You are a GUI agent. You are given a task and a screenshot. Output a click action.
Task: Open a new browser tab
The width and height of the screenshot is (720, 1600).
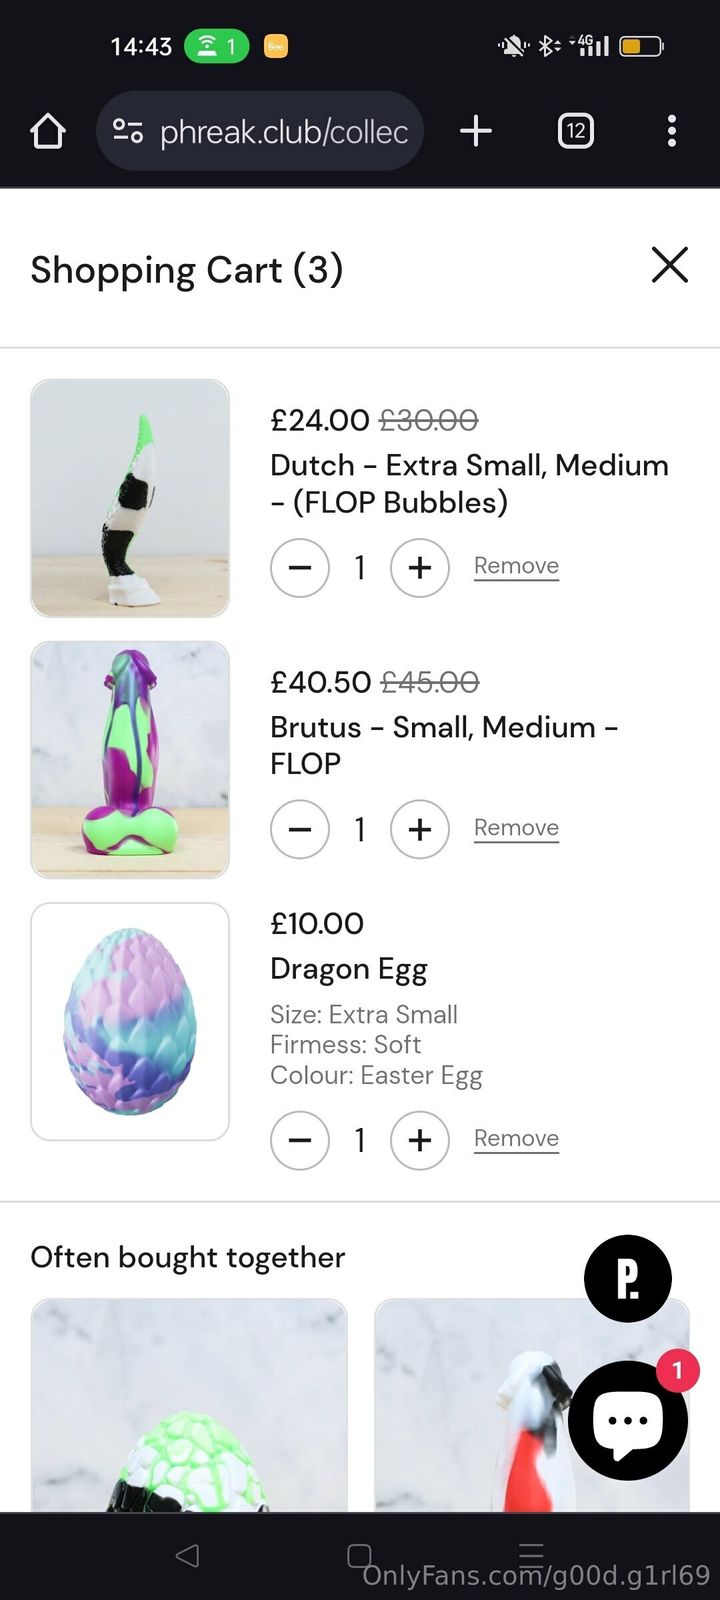click(476, 131)
